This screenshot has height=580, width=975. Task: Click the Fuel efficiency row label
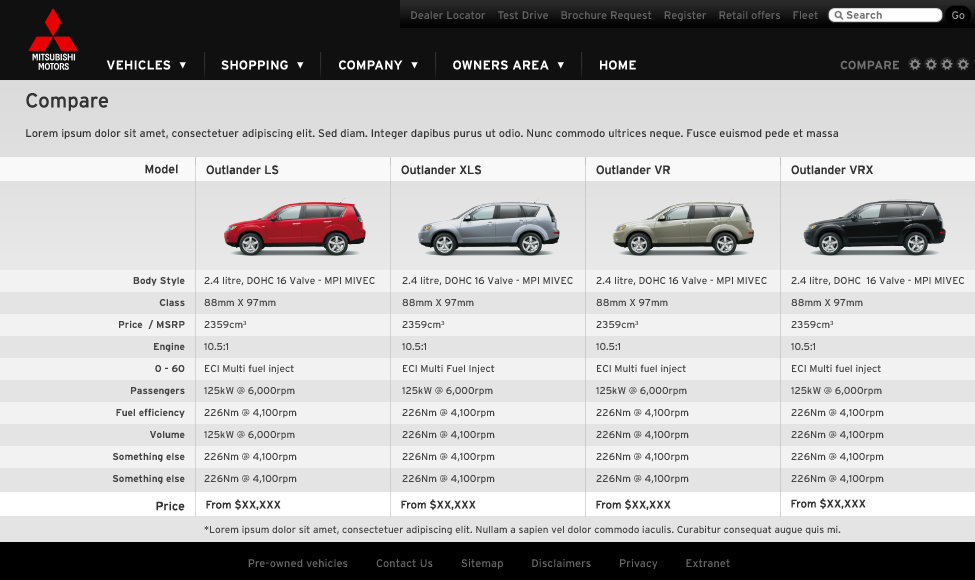(150, 413)
